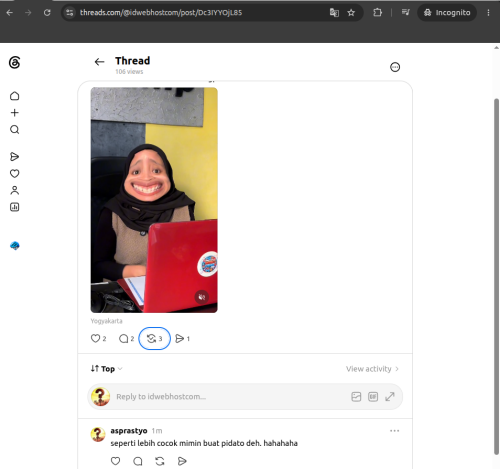This screenshot has width=500, height=469.
Task: Click the video thumbnail of the post
Action: [x=154, y=200]
